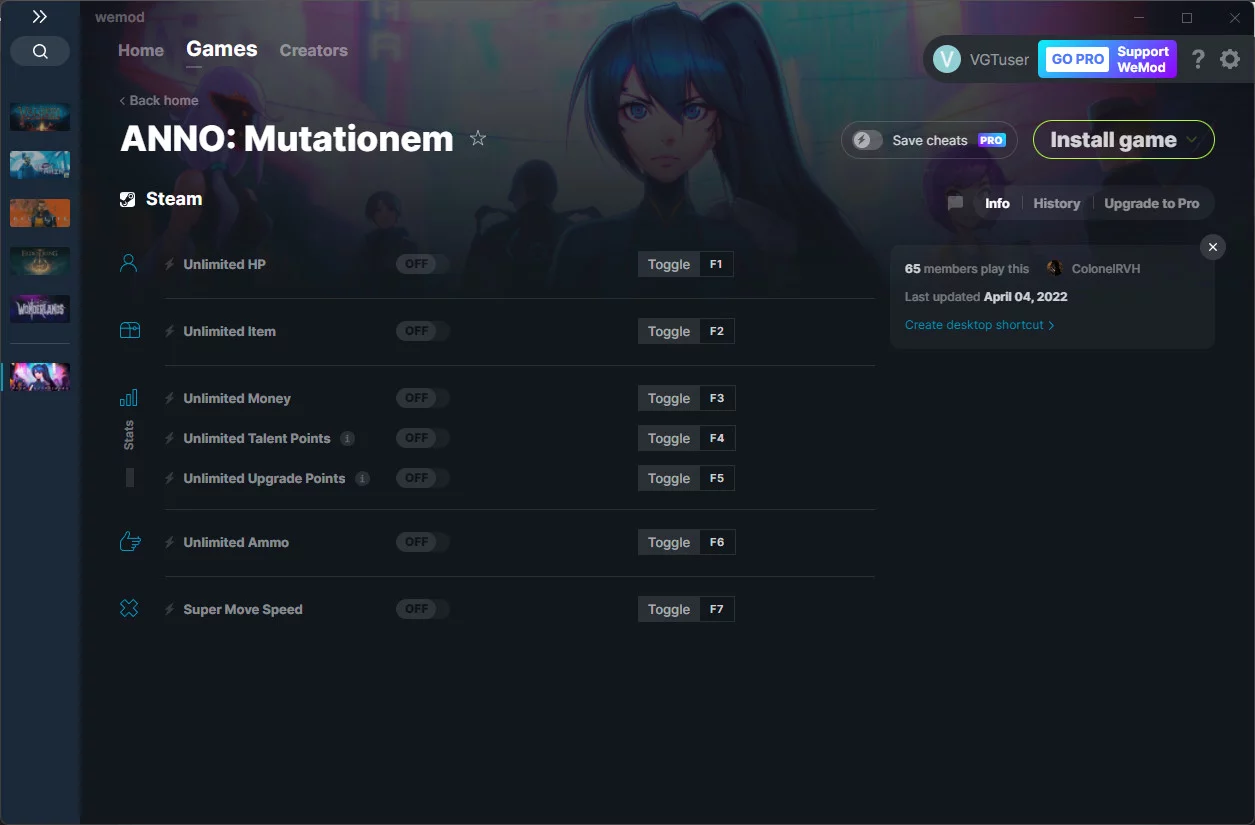The image size is (1255, 825).
Task: Click the F2 hotkey box
Action: point(716,331)
